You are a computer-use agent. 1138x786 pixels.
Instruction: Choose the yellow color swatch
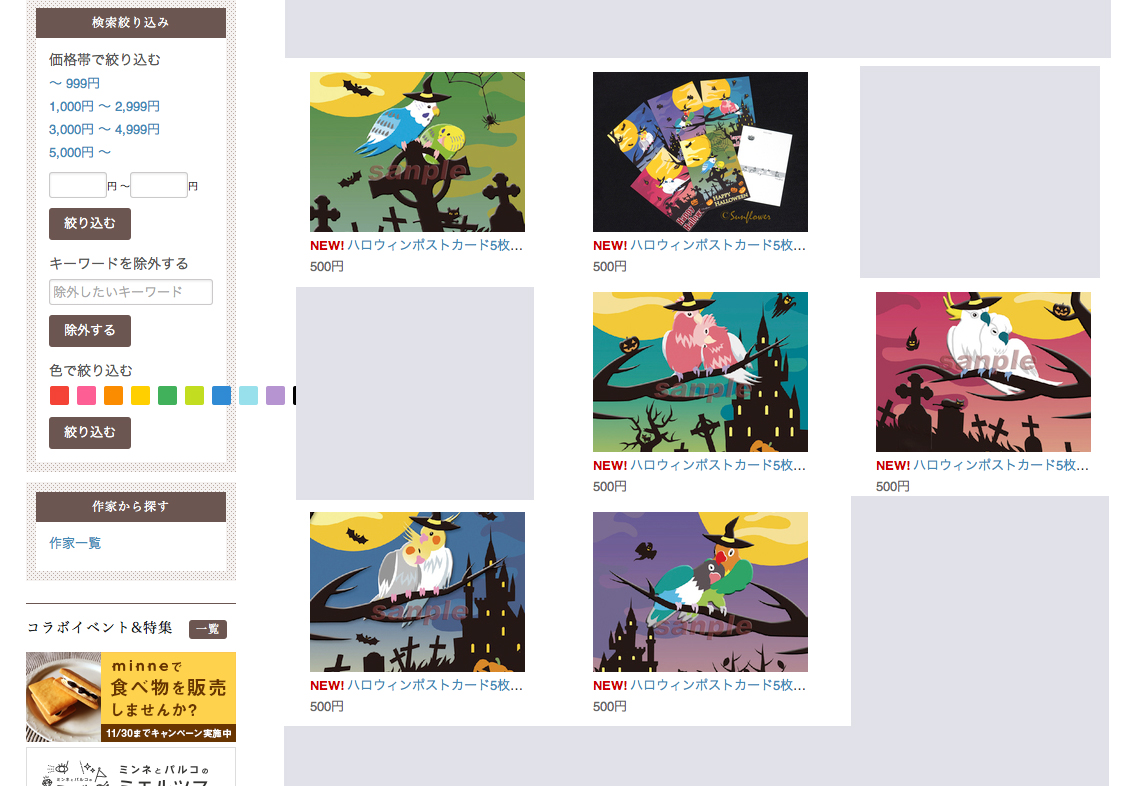coord(140,396)
